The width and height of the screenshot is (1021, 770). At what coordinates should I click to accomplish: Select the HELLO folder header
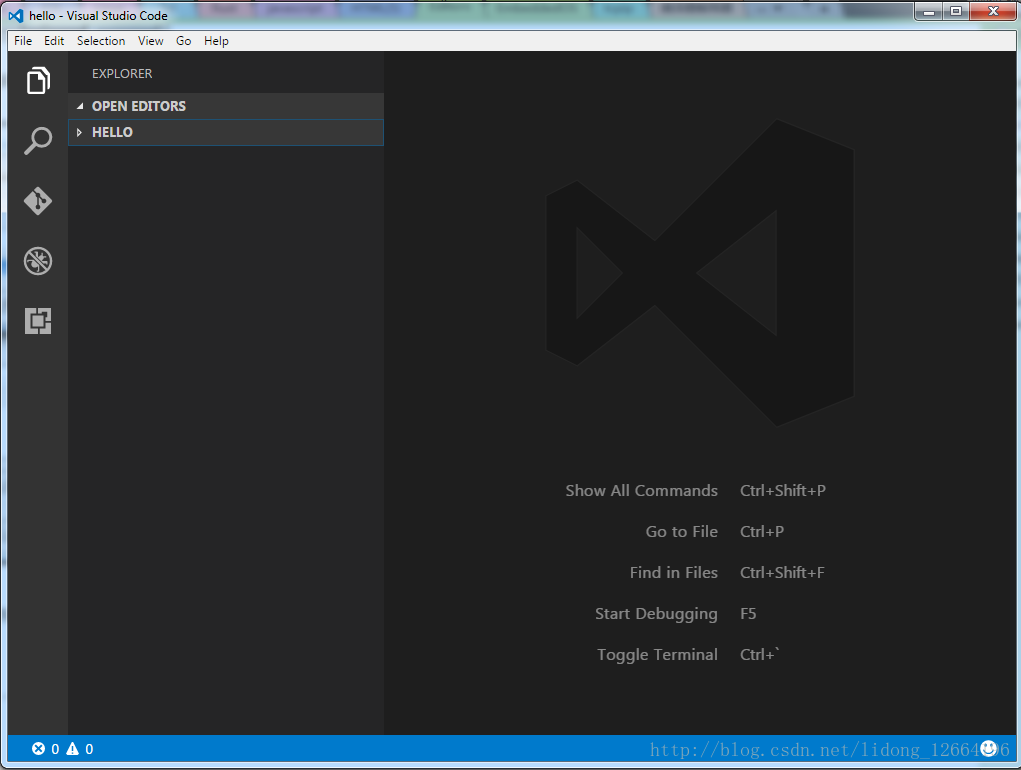[226, 132]
